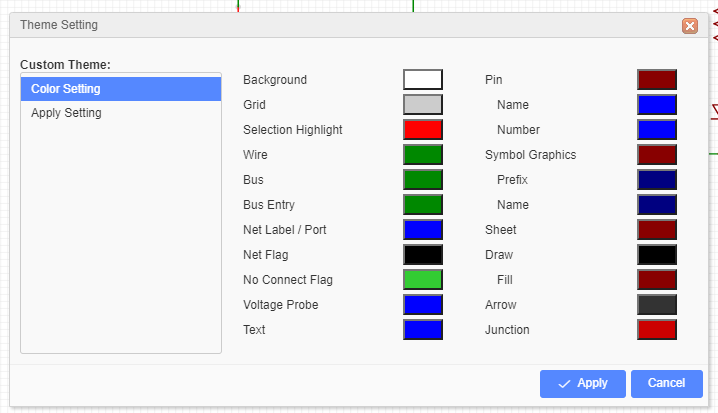Click the Custom Theme heading
The width and height of the screenshot is (718, 413).
point(65,65)
